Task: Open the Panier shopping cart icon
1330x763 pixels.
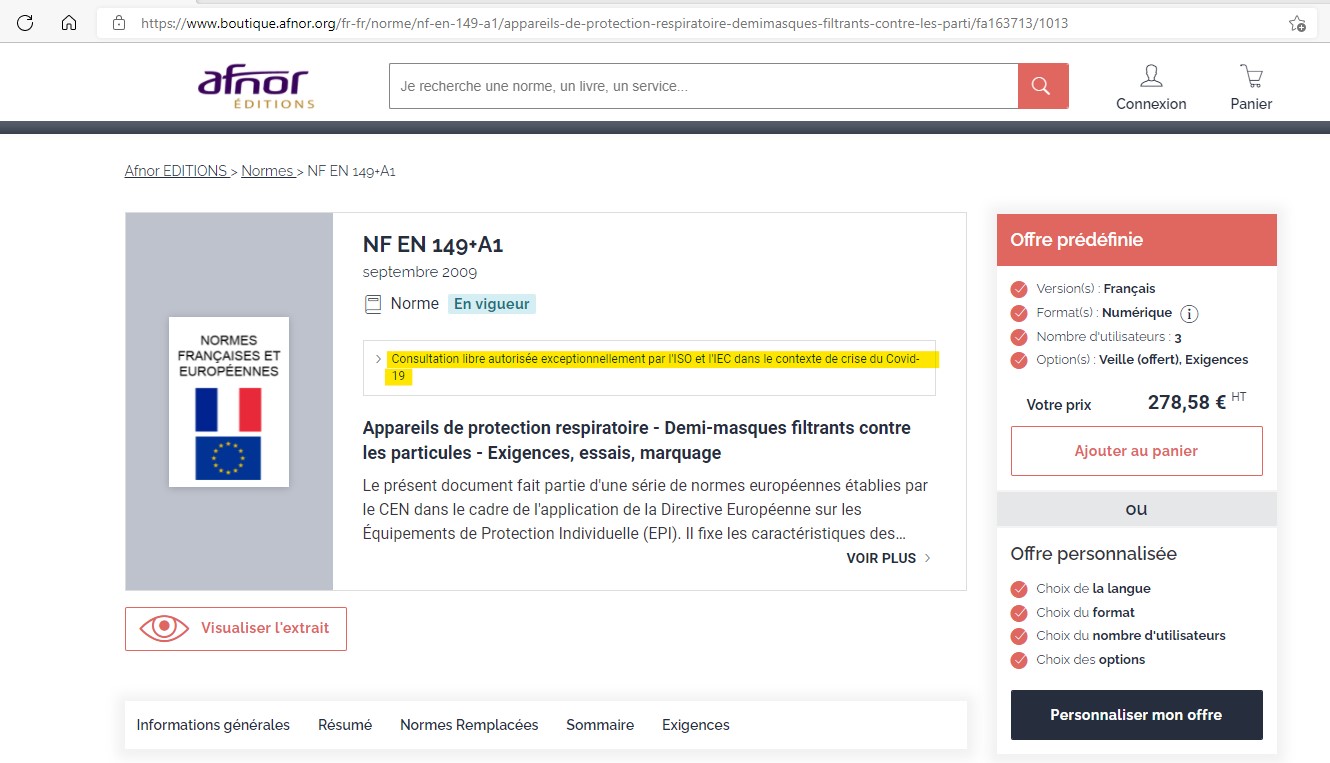Action: 1251,76
